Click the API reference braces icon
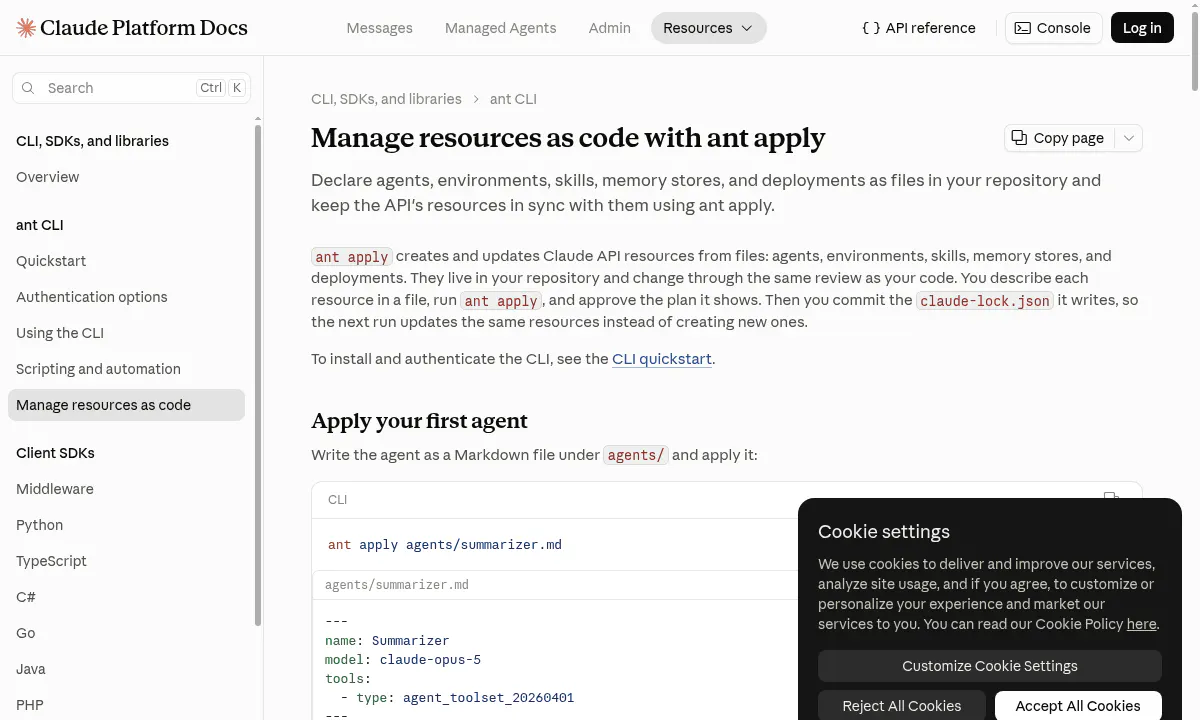The height and width of the screenshot is (720, 1200). [871, 28]
